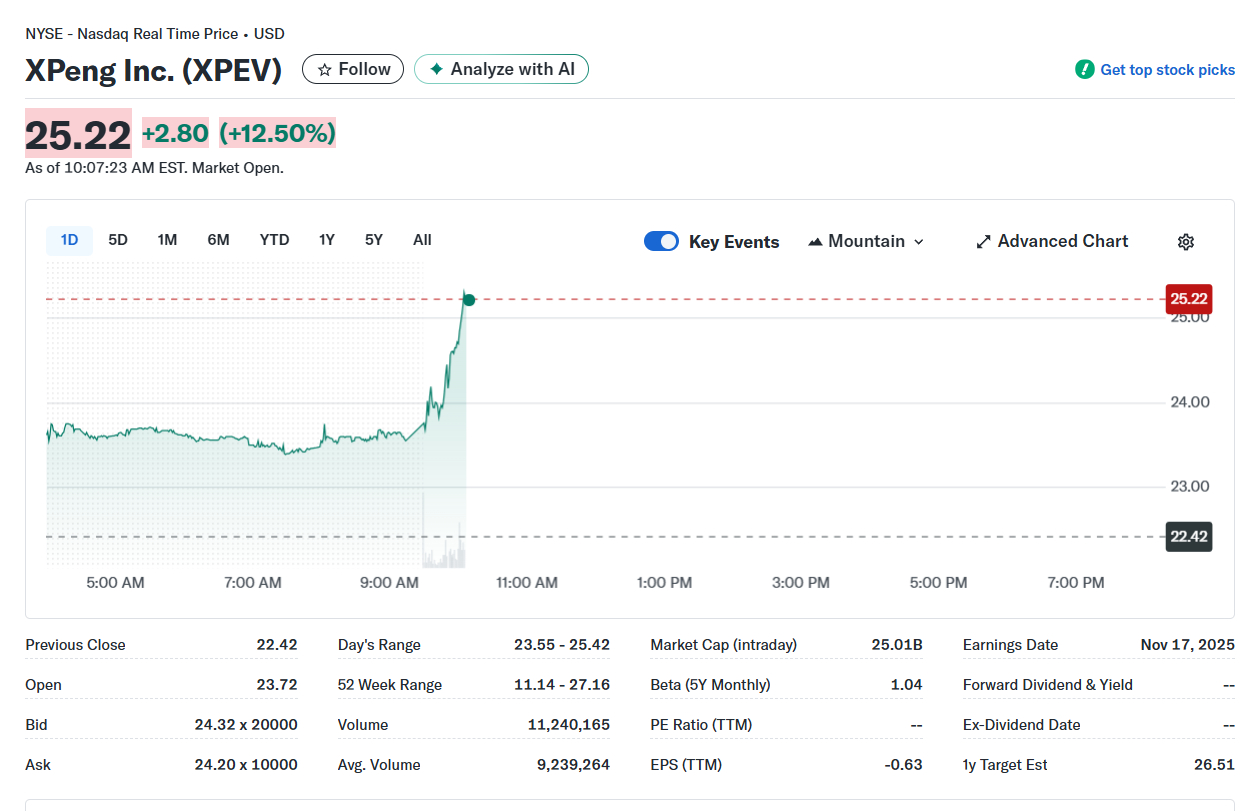Click the (+12.50%) percent change

277,133
